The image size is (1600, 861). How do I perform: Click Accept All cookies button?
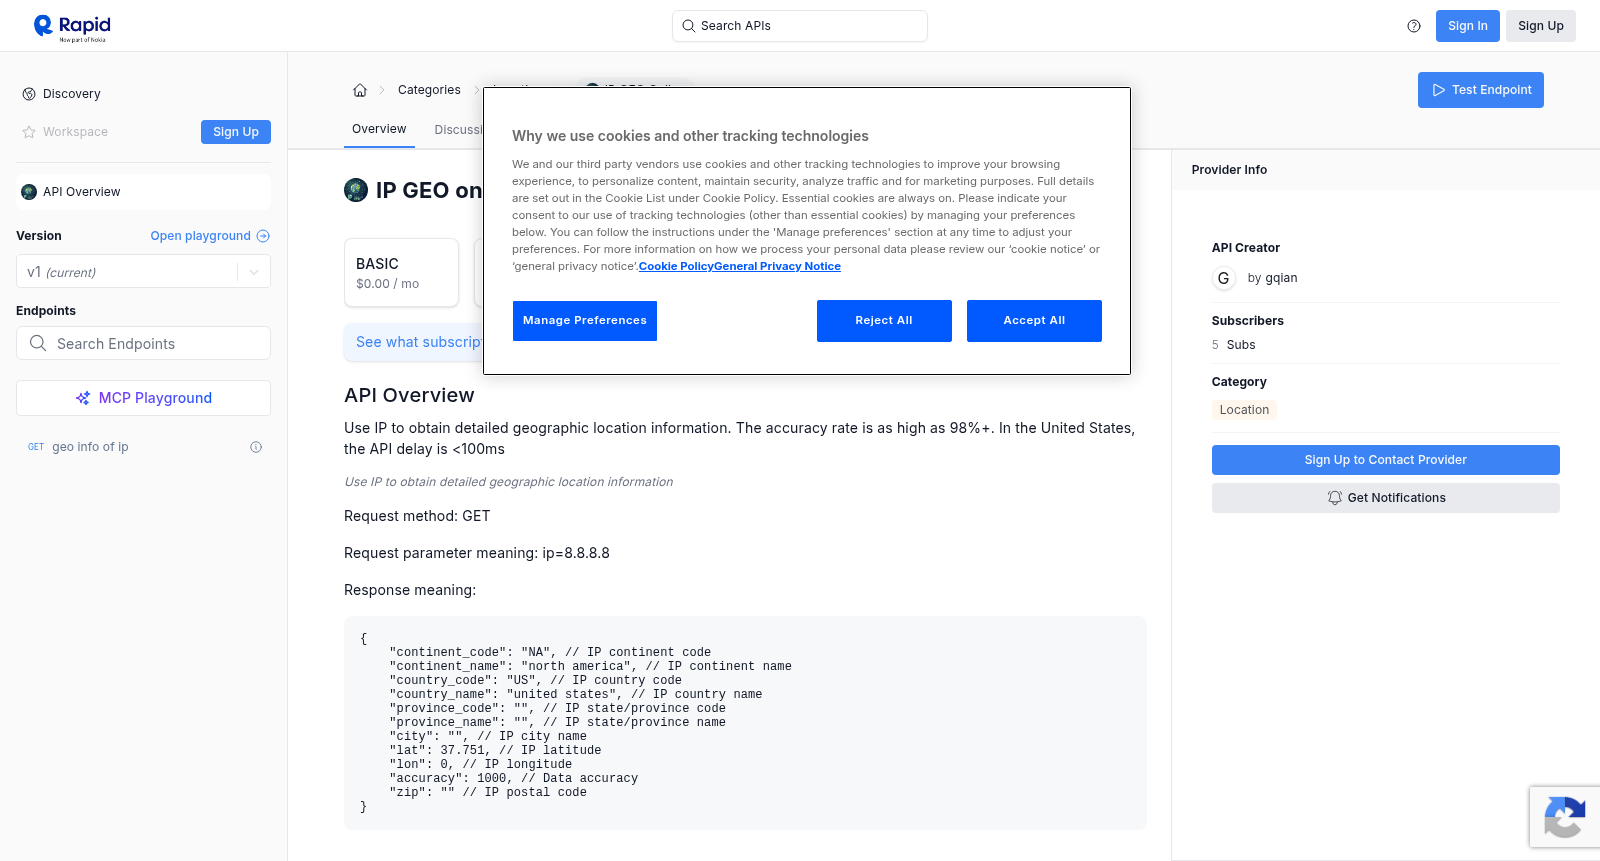(1034, 321)
